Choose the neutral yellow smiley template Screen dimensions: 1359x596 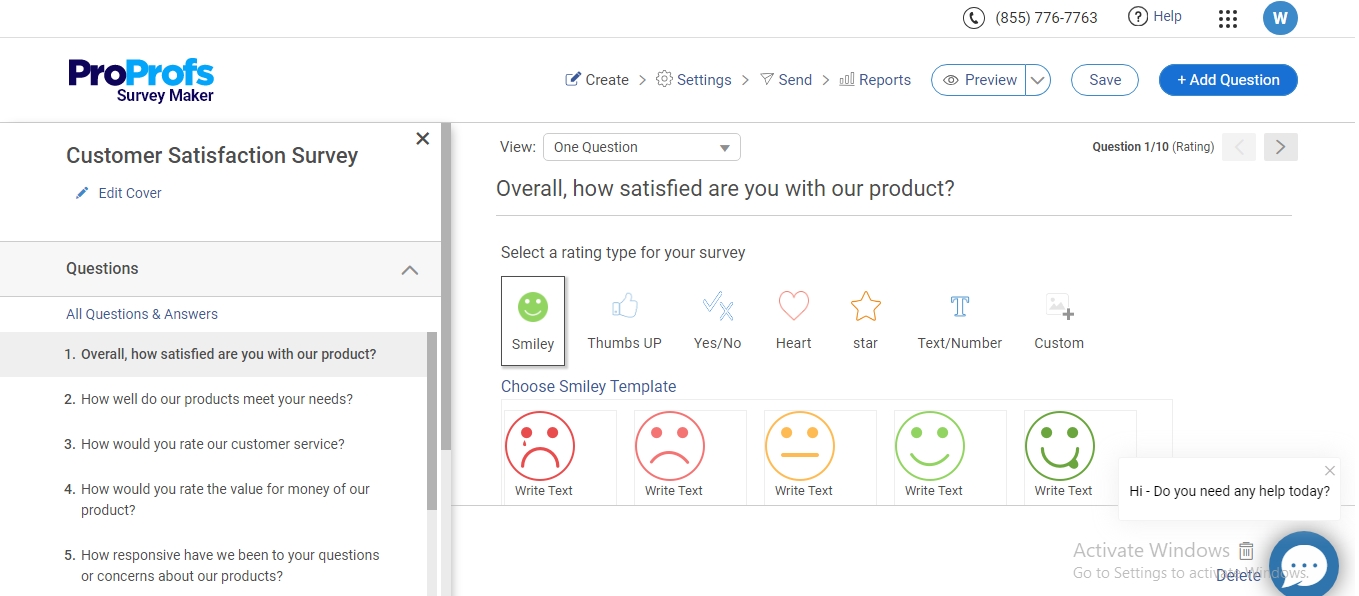point(800,445)
